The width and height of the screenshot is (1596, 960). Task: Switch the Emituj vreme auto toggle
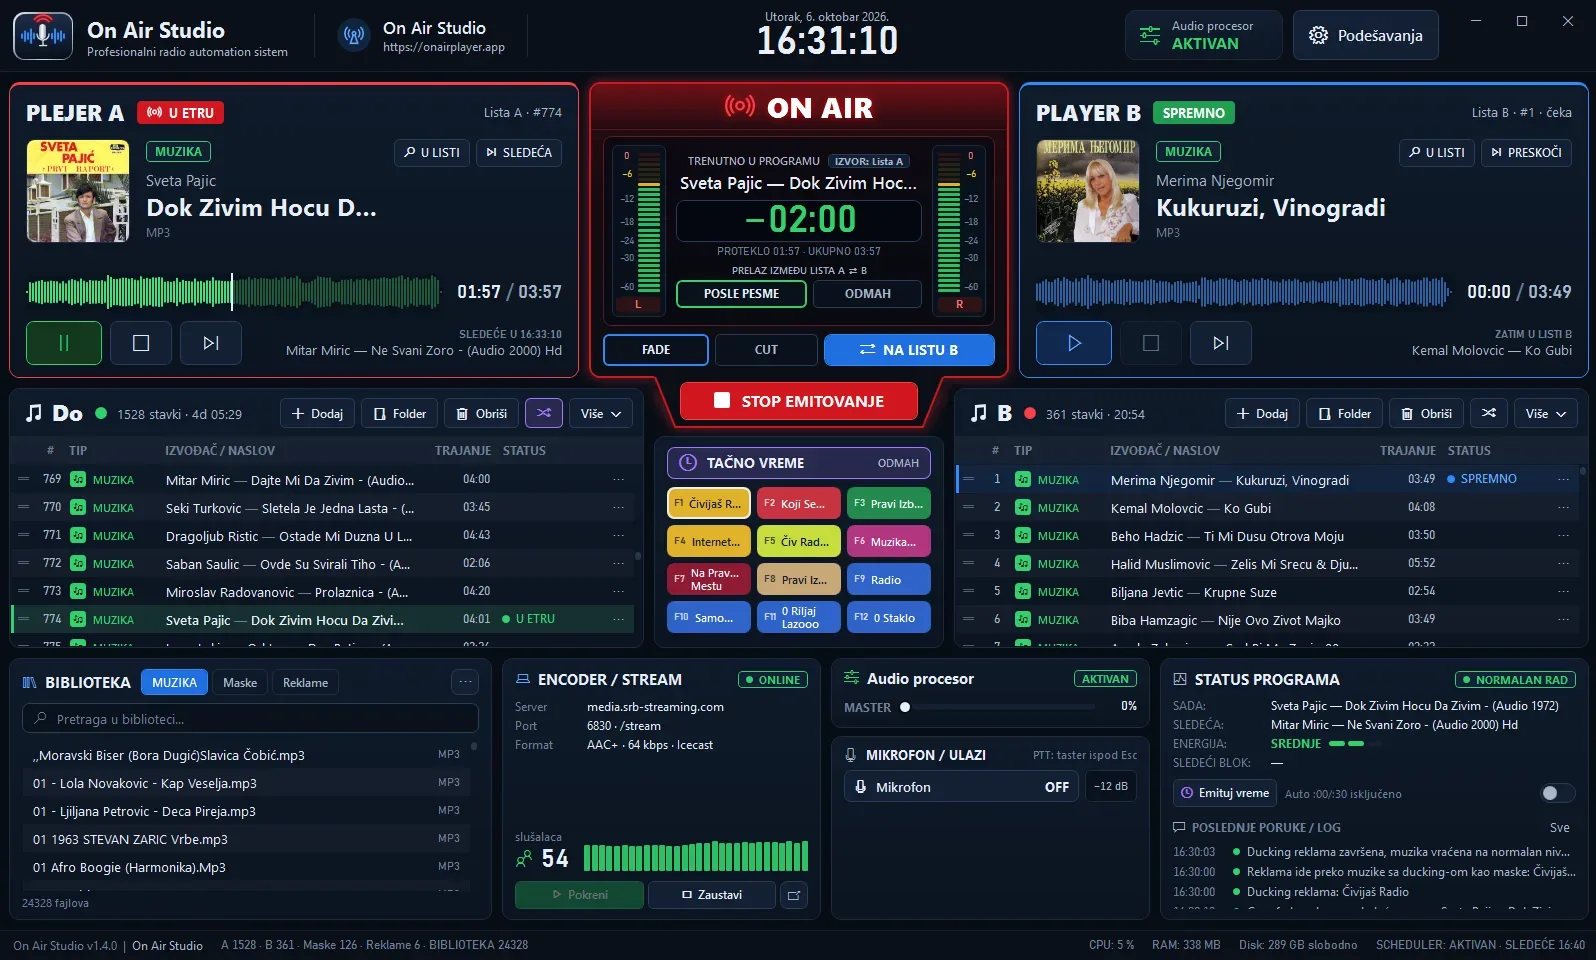click(1556, 793)
